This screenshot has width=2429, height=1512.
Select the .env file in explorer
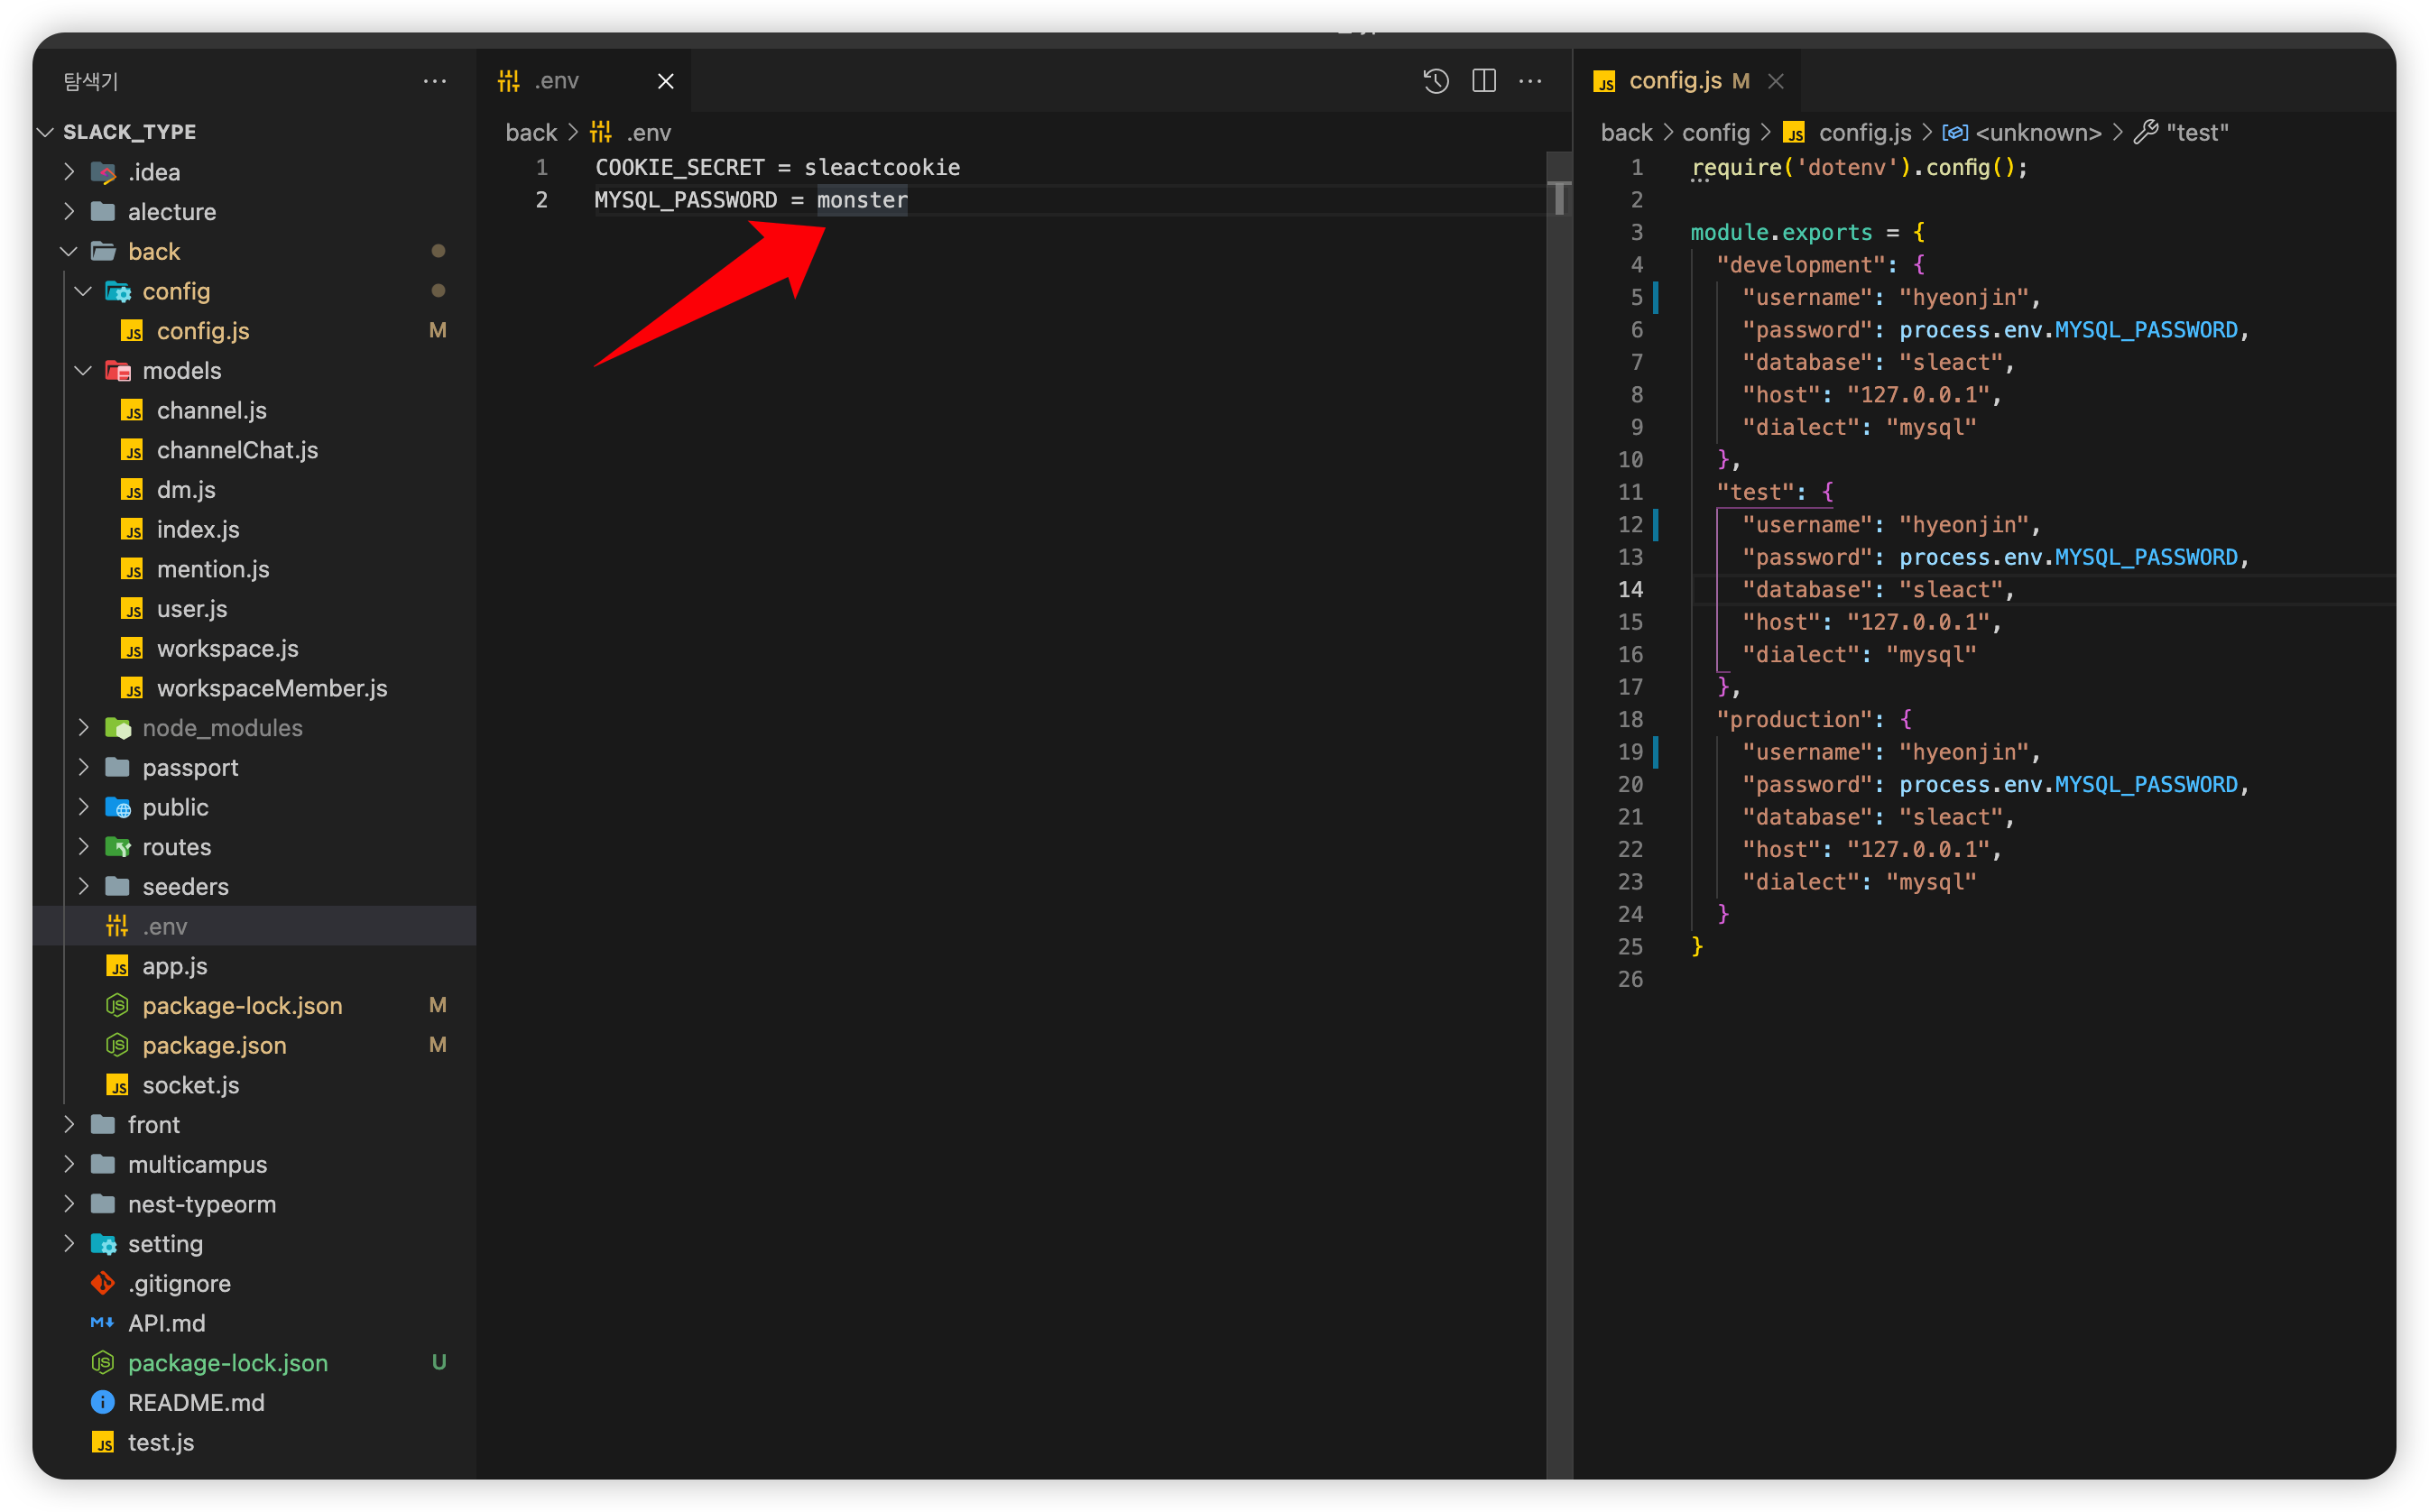pos(165,926)
